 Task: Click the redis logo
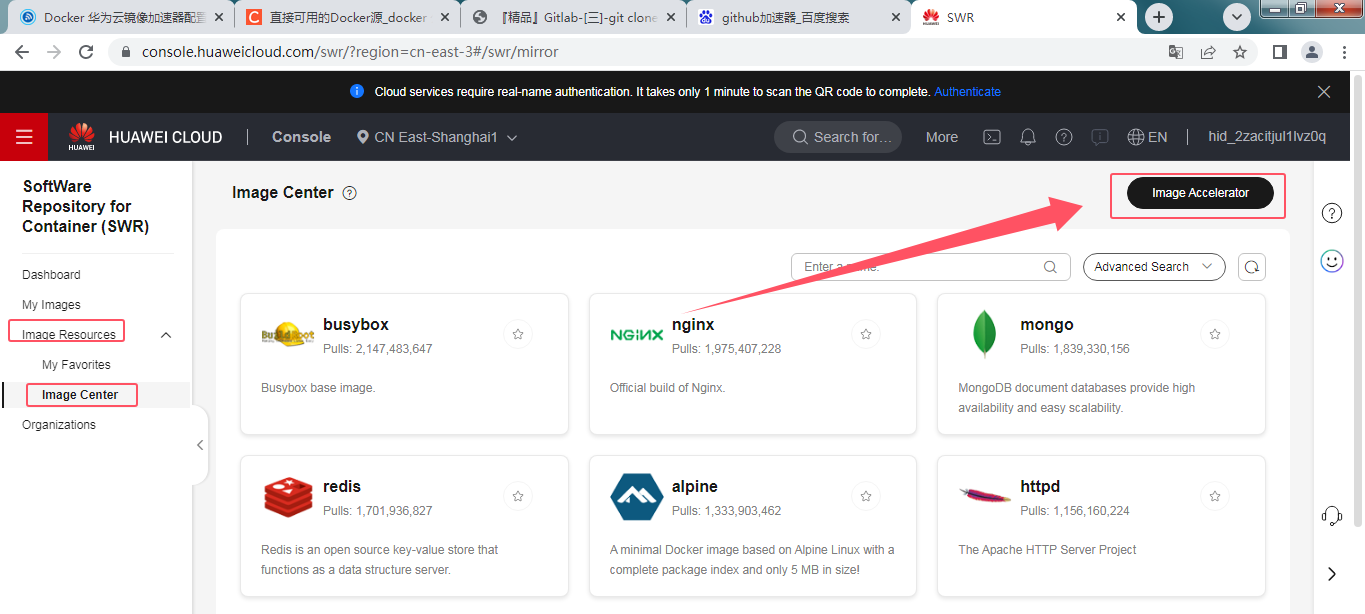point(288,497)
